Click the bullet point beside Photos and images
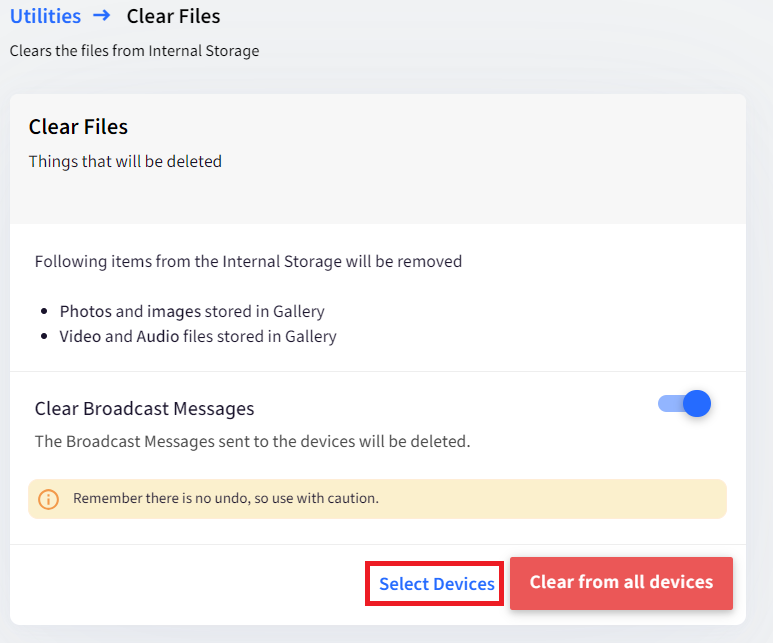Image resolution: width=773 pixels, height=643 pixels. pyautogui.click(x=44, y=311)
